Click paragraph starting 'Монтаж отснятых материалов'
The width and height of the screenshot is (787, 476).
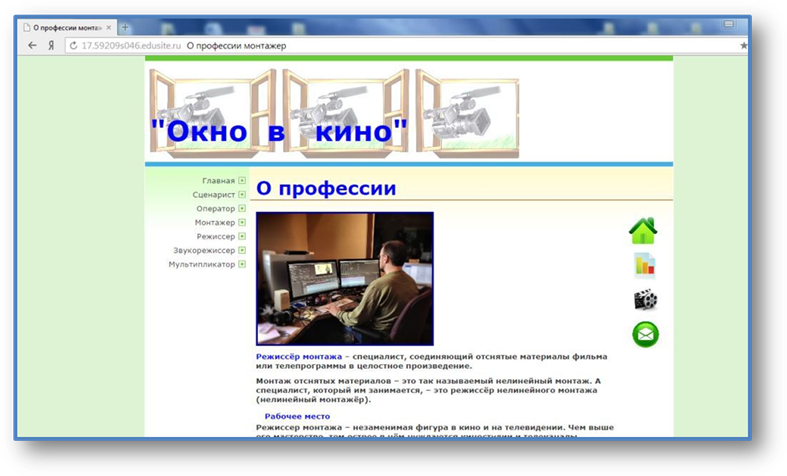(428, 390)
